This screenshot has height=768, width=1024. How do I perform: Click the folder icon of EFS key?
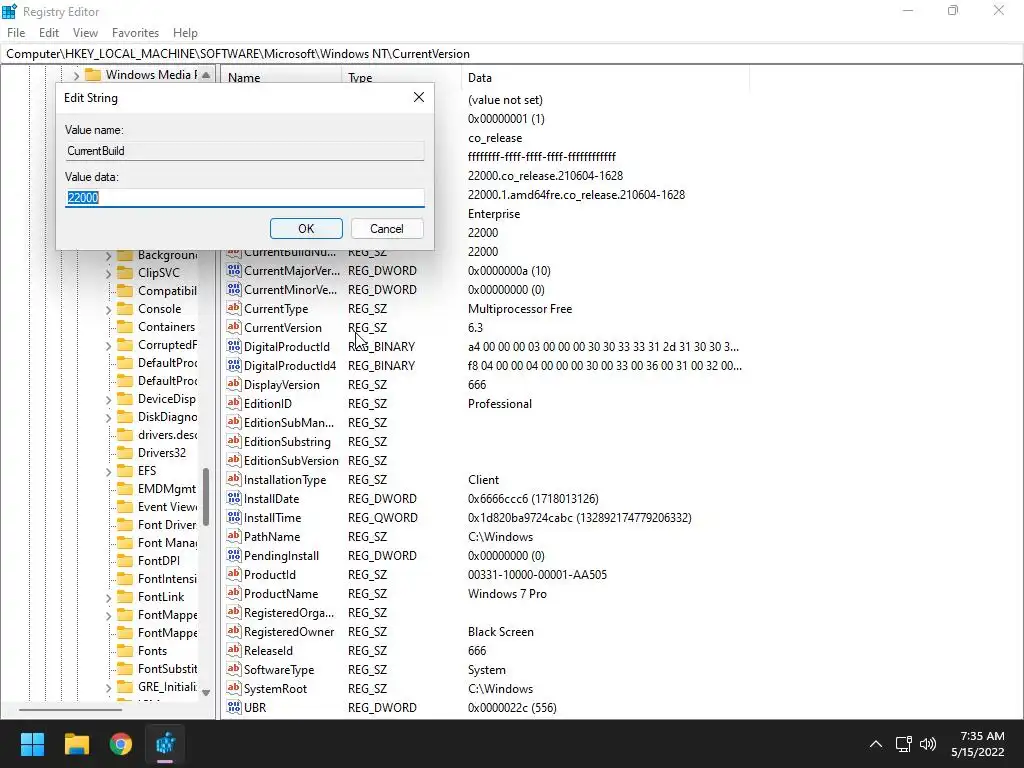click(x=125, y=471)
